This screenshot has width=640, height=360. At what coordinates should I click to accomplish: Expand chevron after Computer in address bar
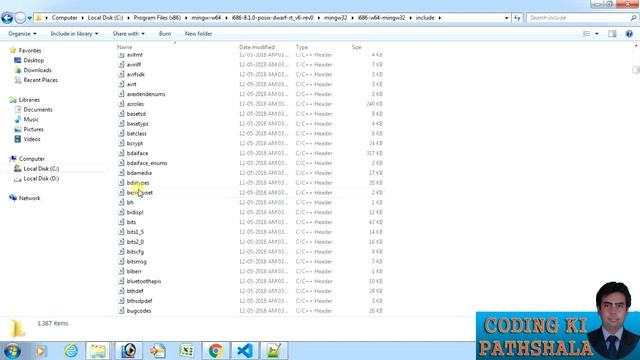[82, 18]
